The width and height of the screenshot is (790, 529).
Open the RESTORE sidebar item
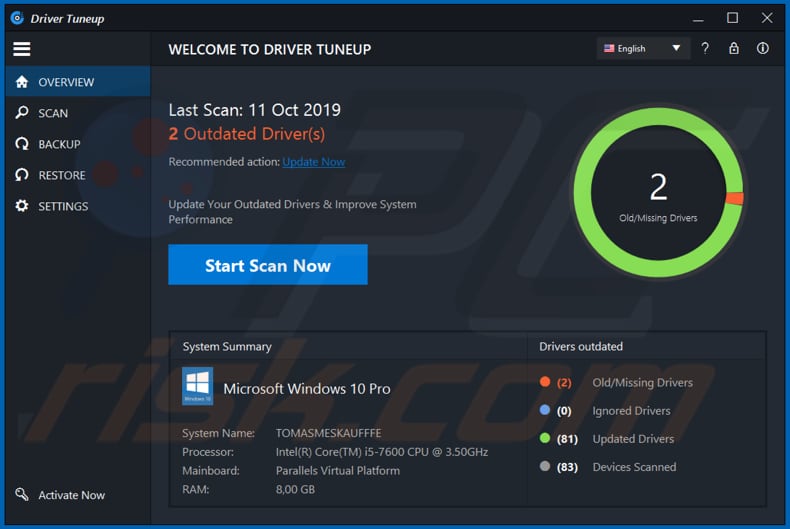78,175
